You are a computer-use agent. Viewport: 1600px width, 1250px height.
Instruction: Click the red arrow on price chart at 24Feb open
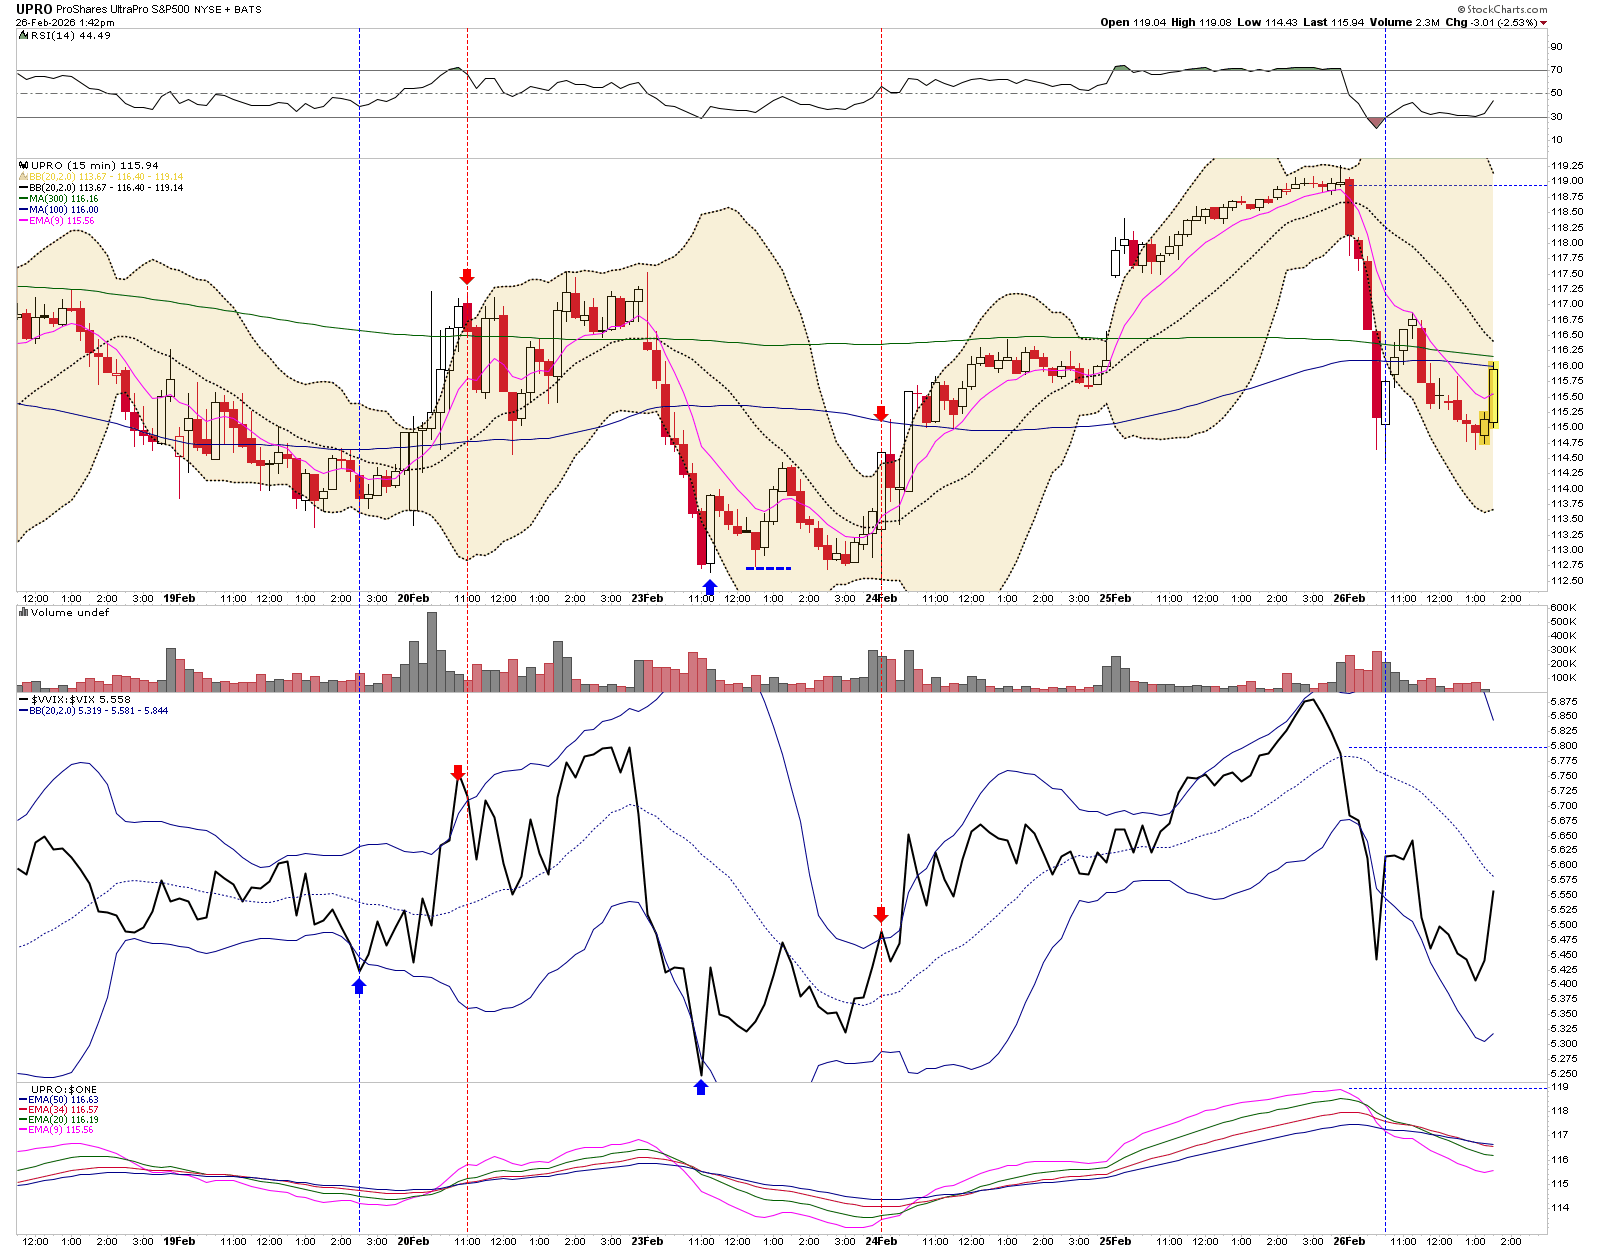881,413
